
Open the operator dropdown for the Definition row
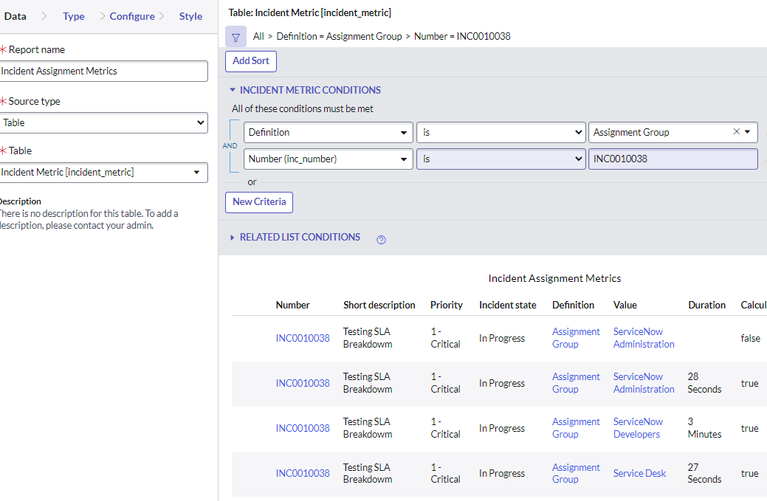[501, 132]
